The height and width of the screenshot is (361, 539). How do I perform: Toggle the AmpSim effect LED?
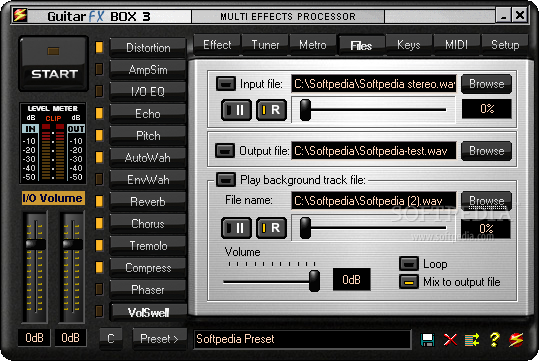99,69
